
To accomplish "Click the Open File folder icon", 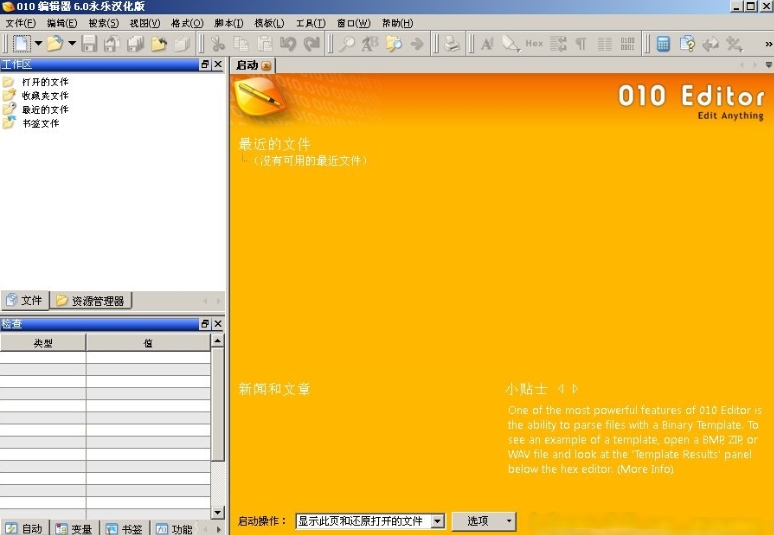I will point(55,43).
